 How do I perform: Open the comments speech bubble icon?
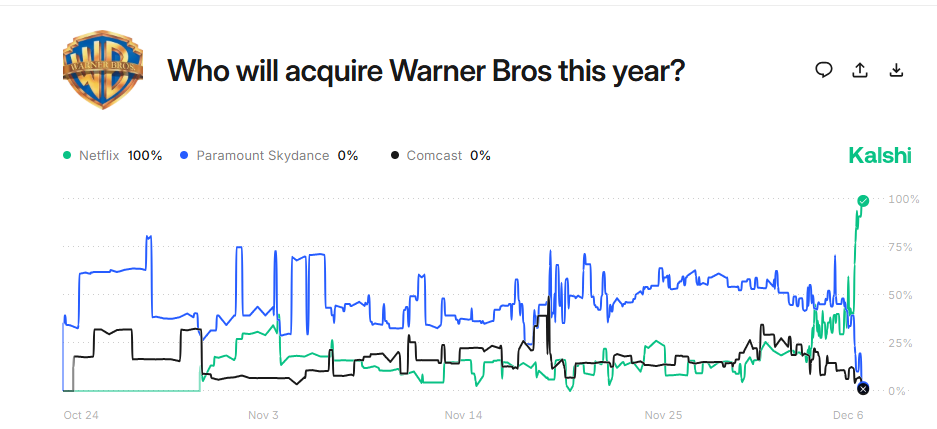tap(824, 70)
